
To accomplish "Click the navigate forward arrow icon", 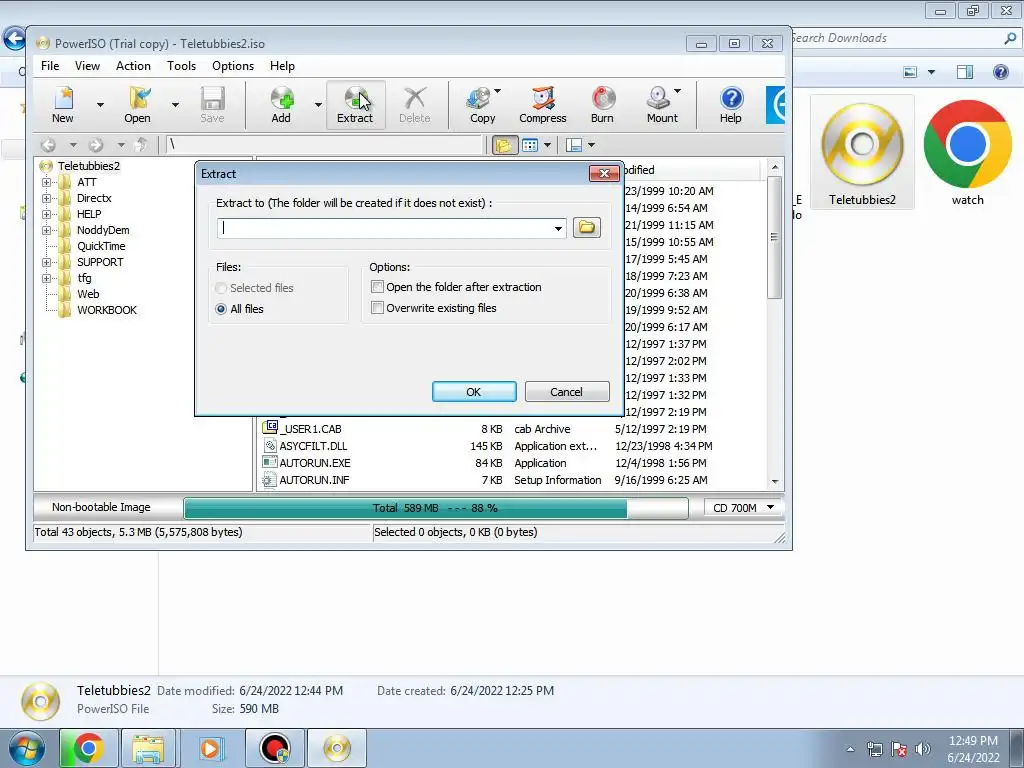I will point(96,144).
